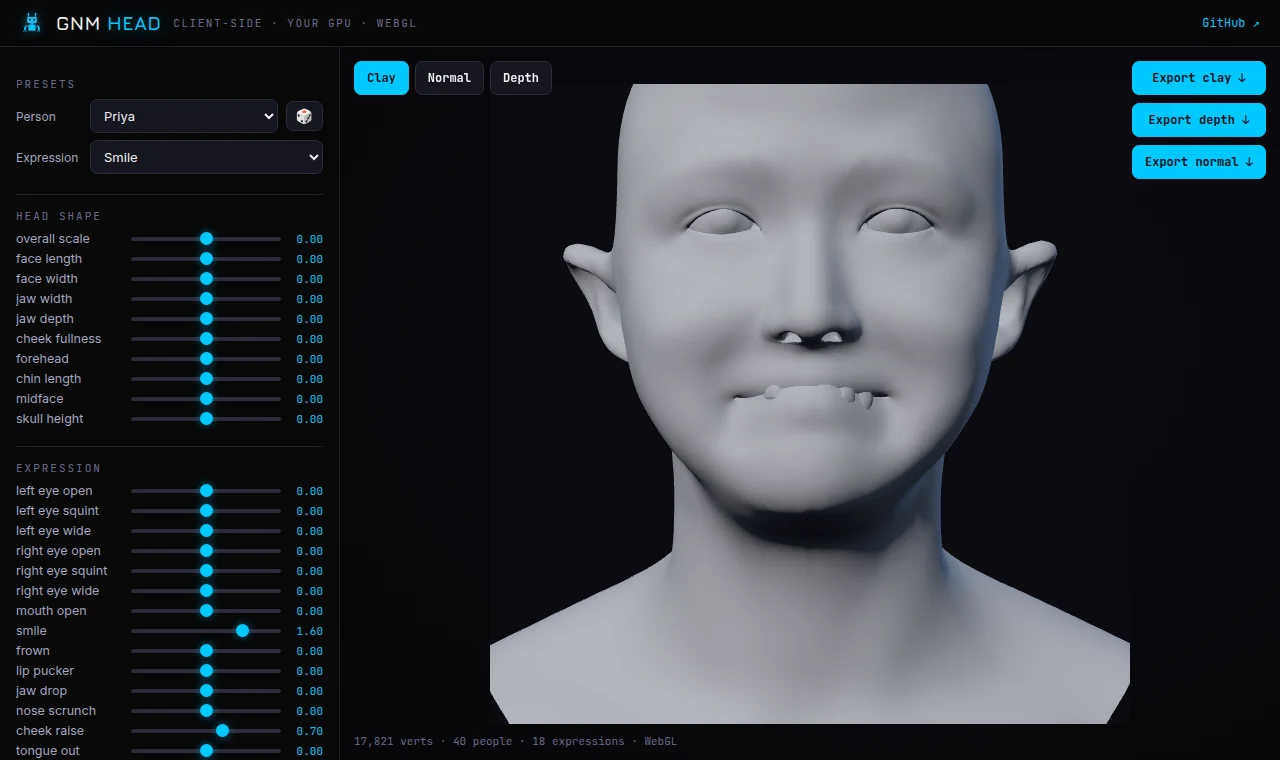Click the overall scale slider handle
Viewport: 1280px width, 760px height.
click(x=206, y=239)
